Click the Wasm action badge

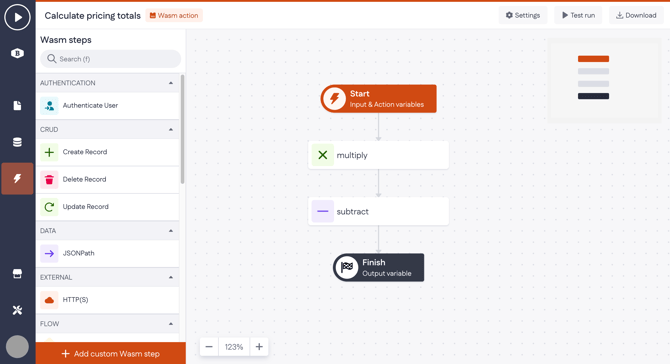pos(174,15)
